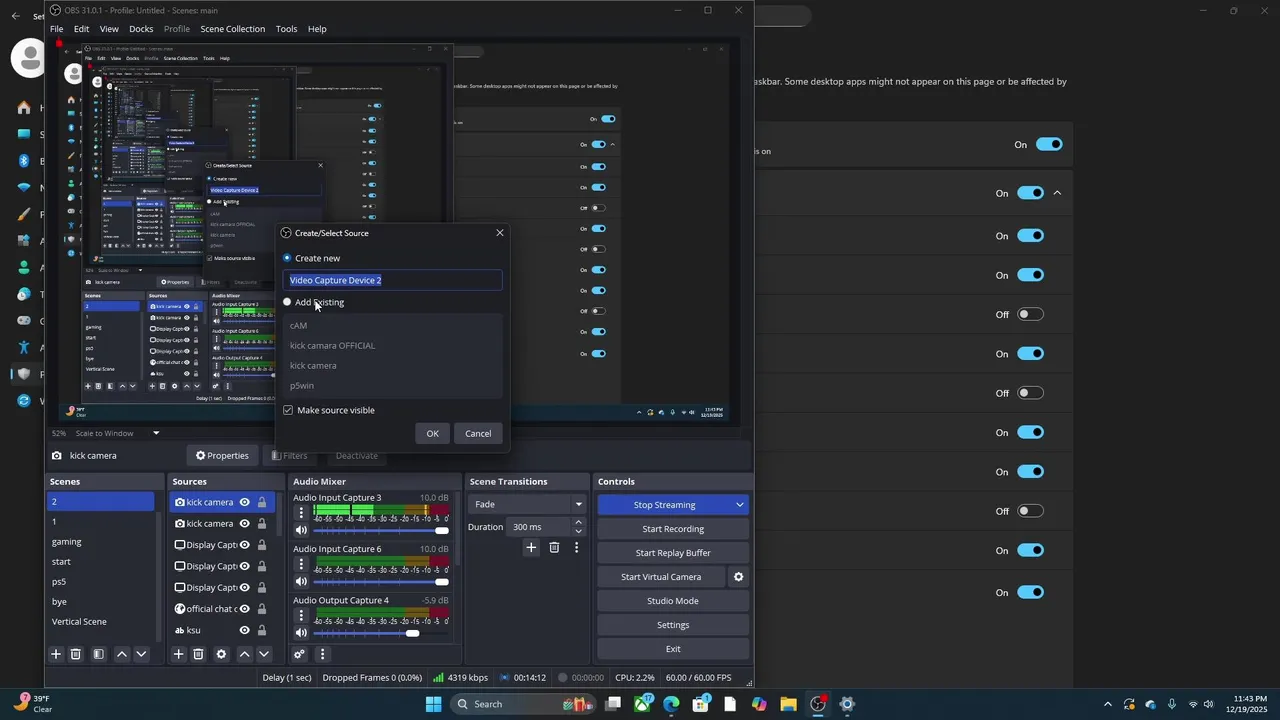Open Tools menu
Image resolution: width=1280 pixels, height=720 pixels.
[x=286, y=29]
